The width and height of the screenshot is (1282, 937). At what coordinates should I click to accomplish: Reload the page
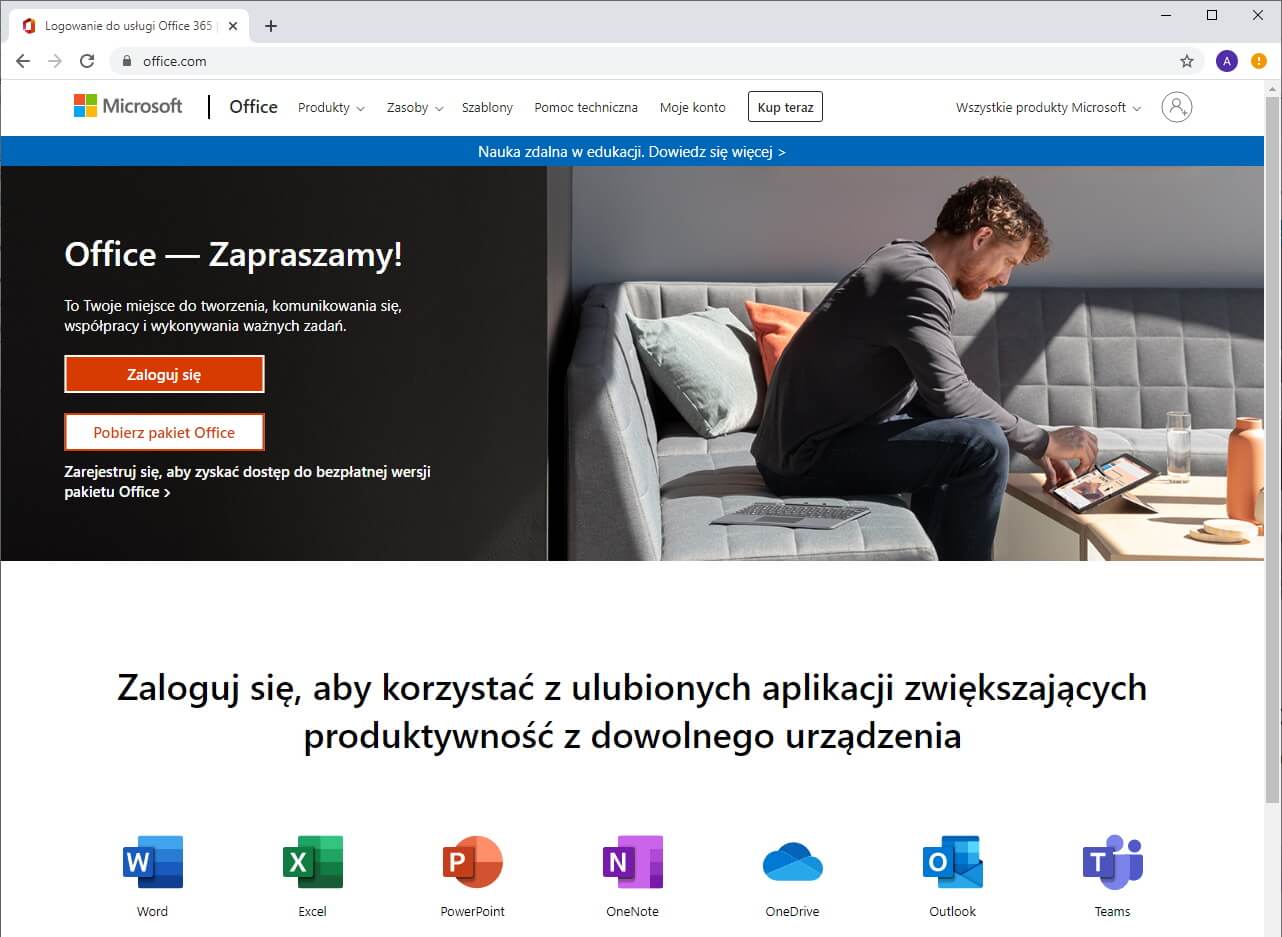[87, 61]
